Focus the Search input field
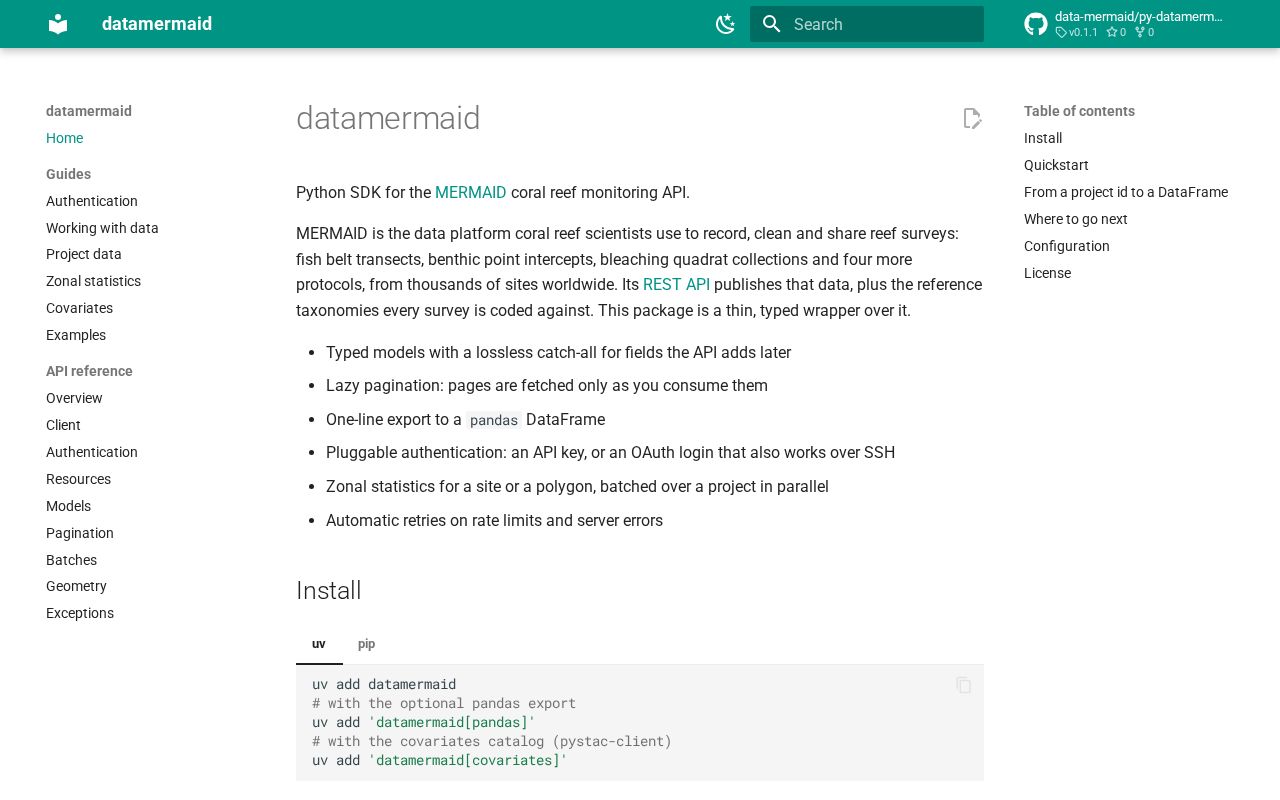Screen dimensions: 1280x800 coord(867,24)
